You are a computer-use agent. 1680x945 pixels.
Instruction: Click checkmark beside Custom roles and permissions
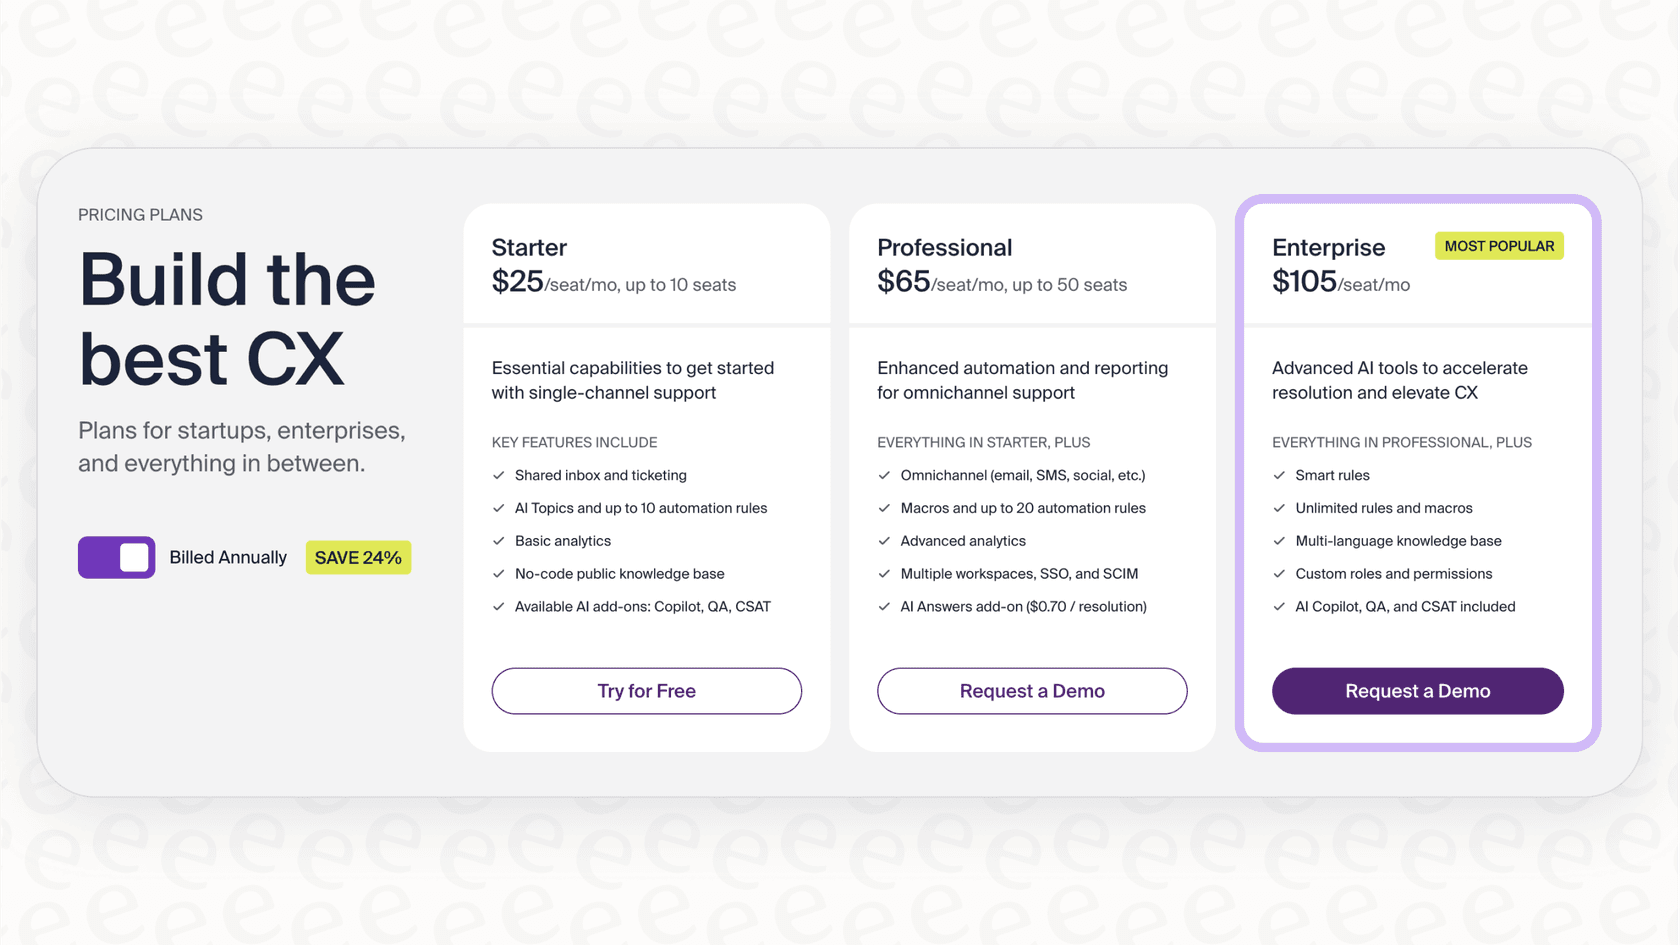tap(1279, 574)
